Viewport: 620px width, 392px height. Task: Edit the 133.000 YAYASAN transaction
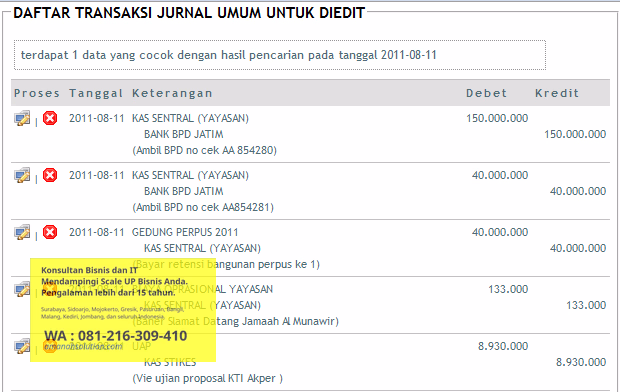tap(22, 289)
